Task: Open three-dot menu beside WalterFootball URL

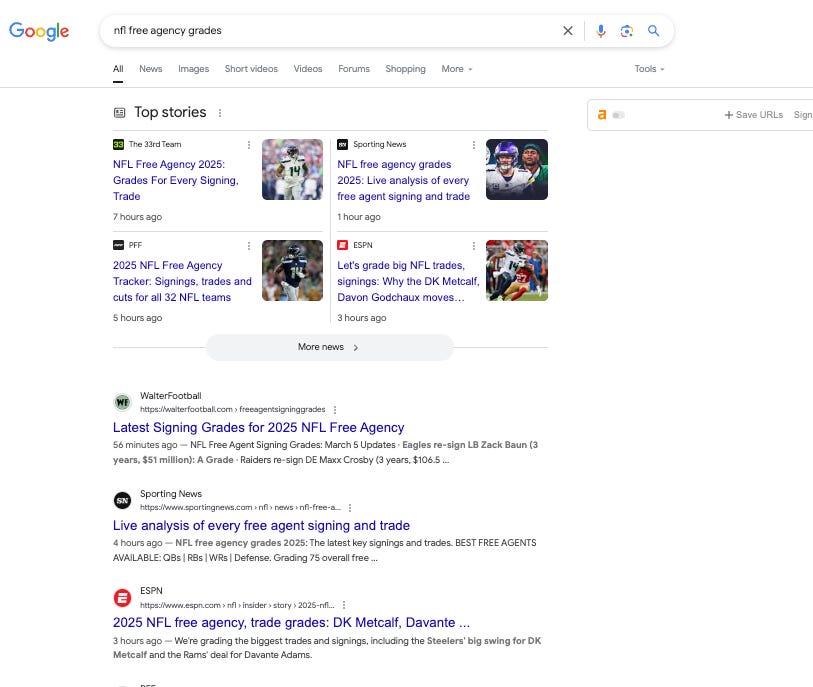Action: [x=335, y=410]
